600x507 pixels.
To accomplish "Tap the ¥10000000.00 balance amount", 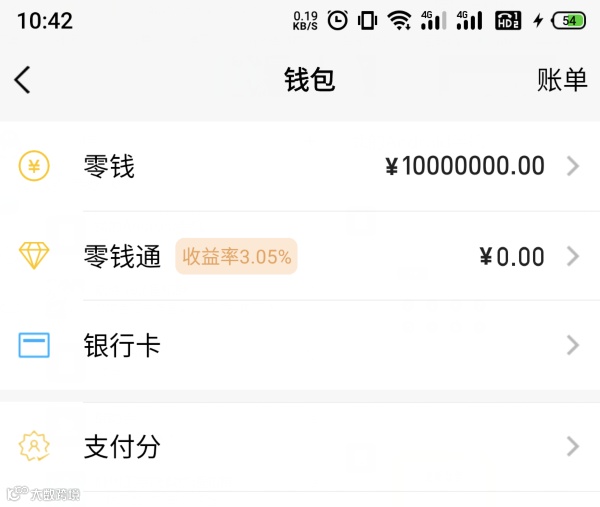I will pyautogui.click(x=465, y=166).
